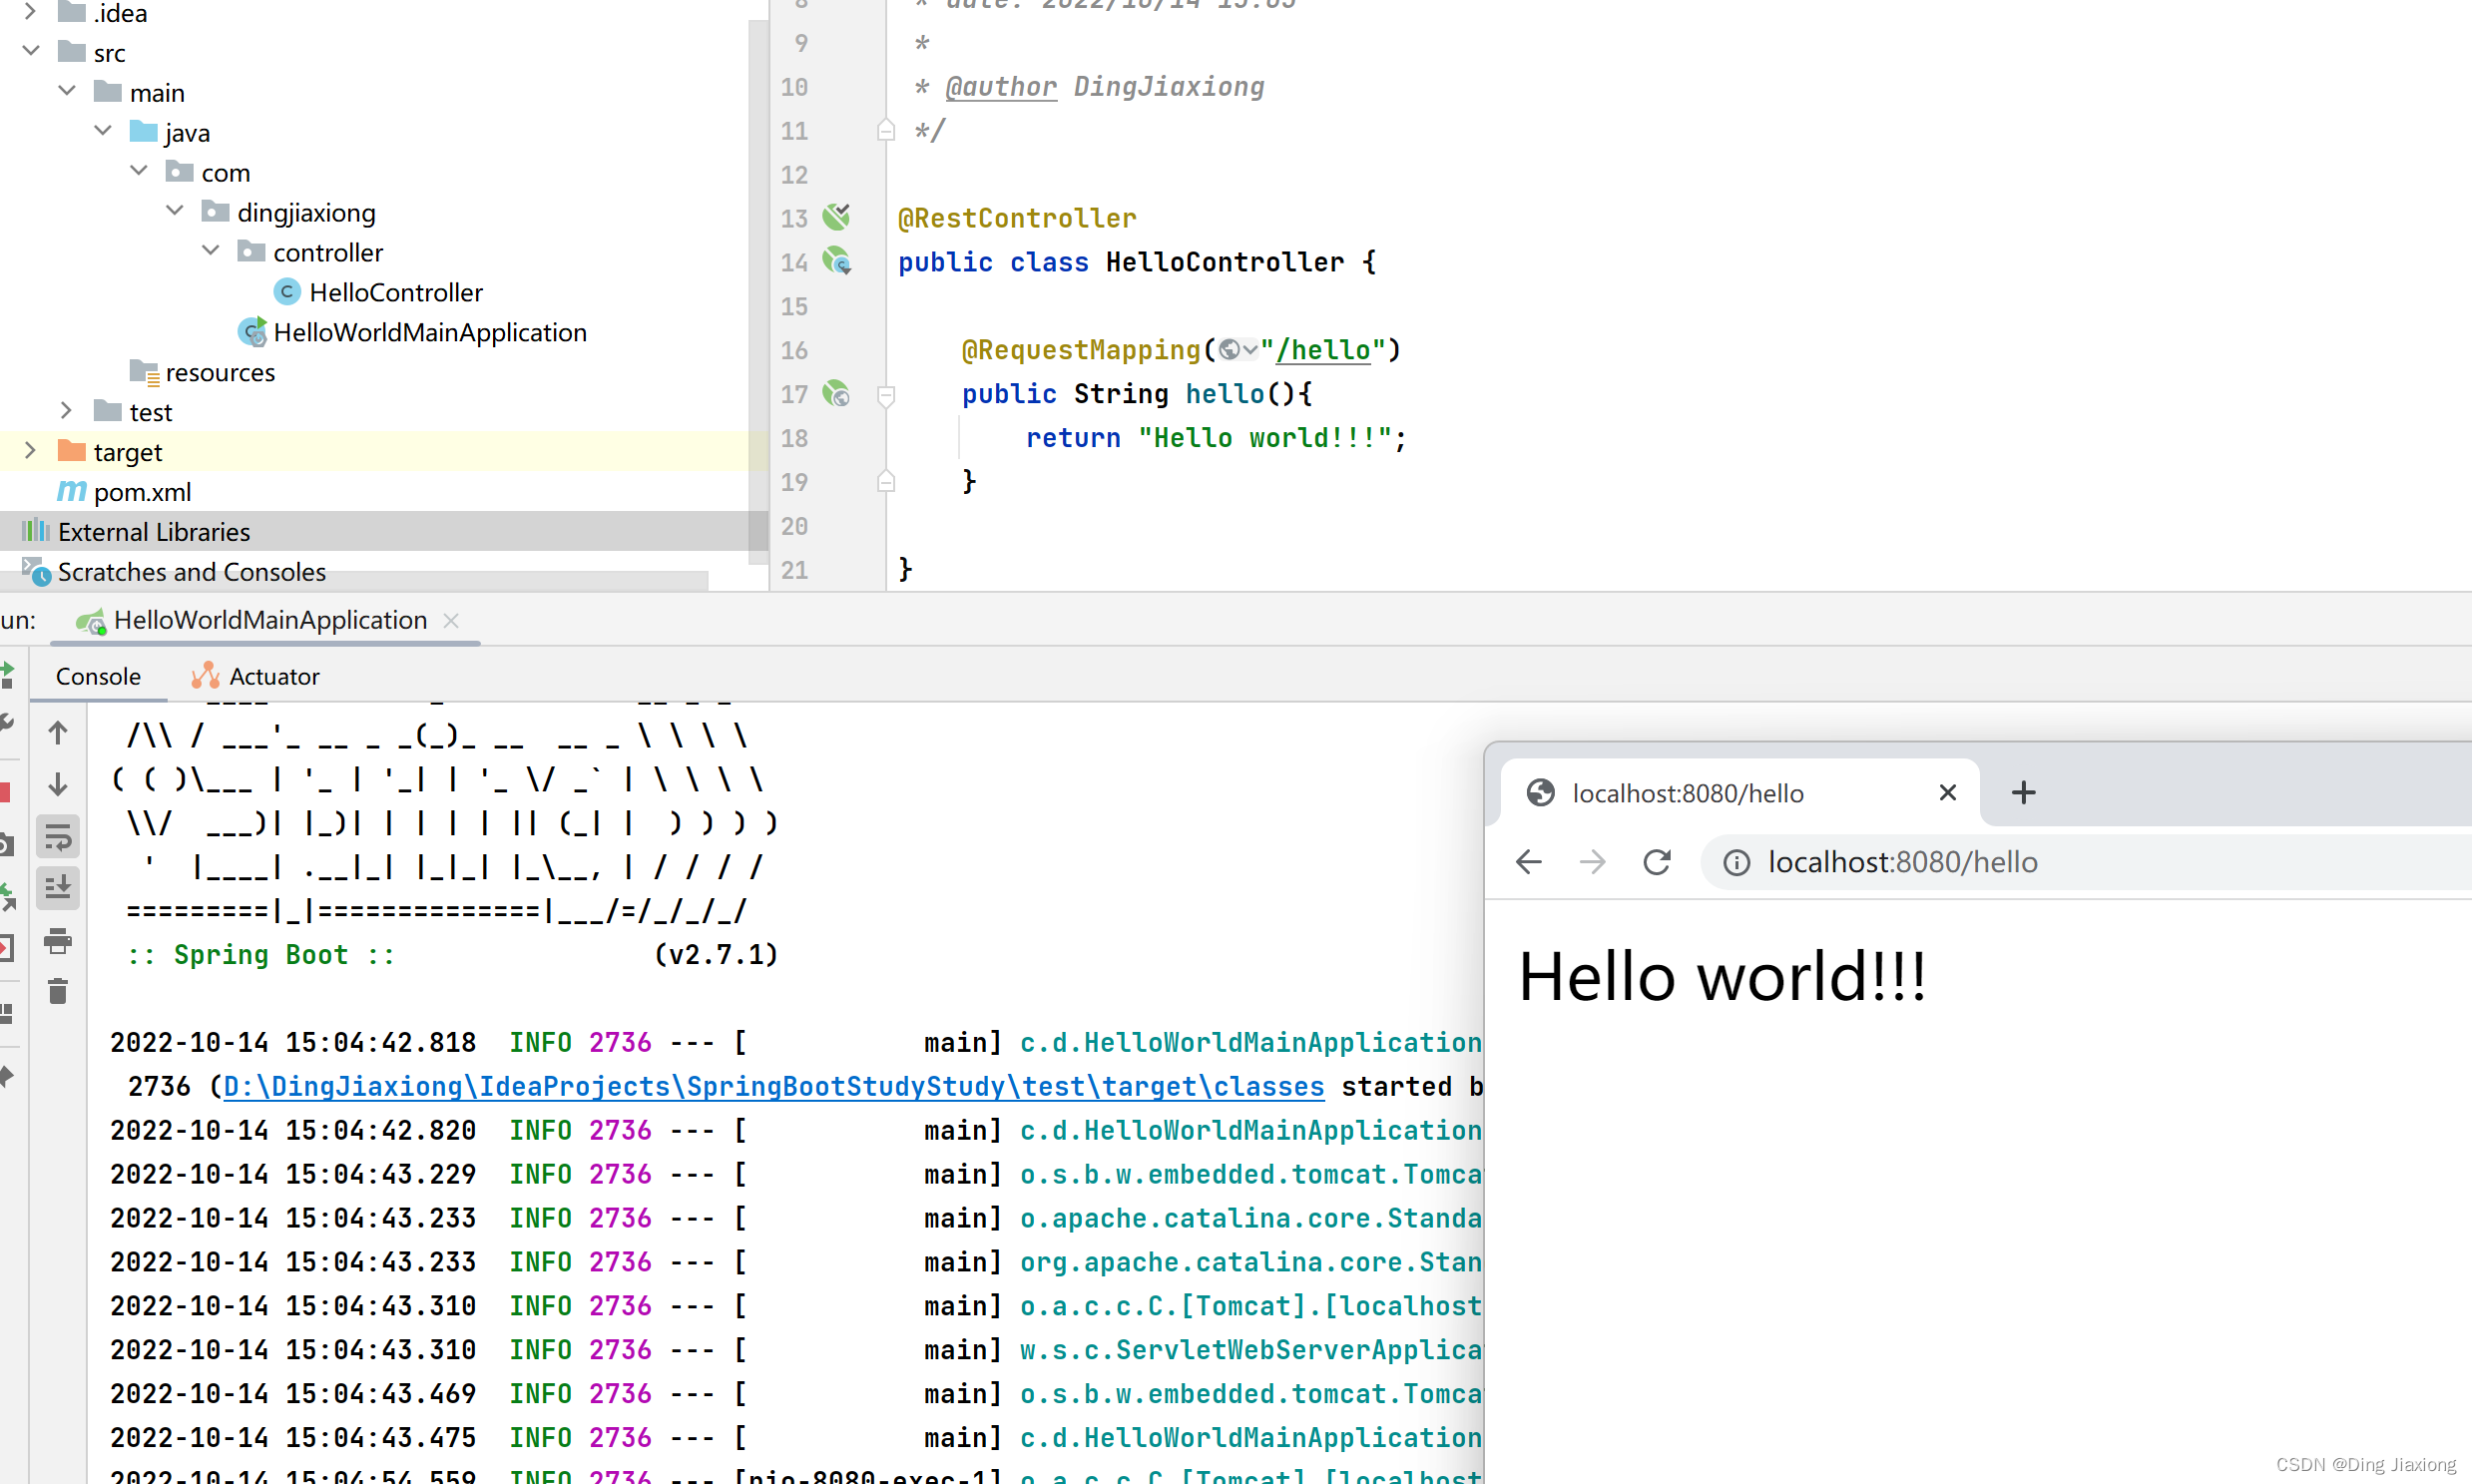Collapse the controller package
The width and height of the screenshot is (2472, 1484).
coord(210,251)
